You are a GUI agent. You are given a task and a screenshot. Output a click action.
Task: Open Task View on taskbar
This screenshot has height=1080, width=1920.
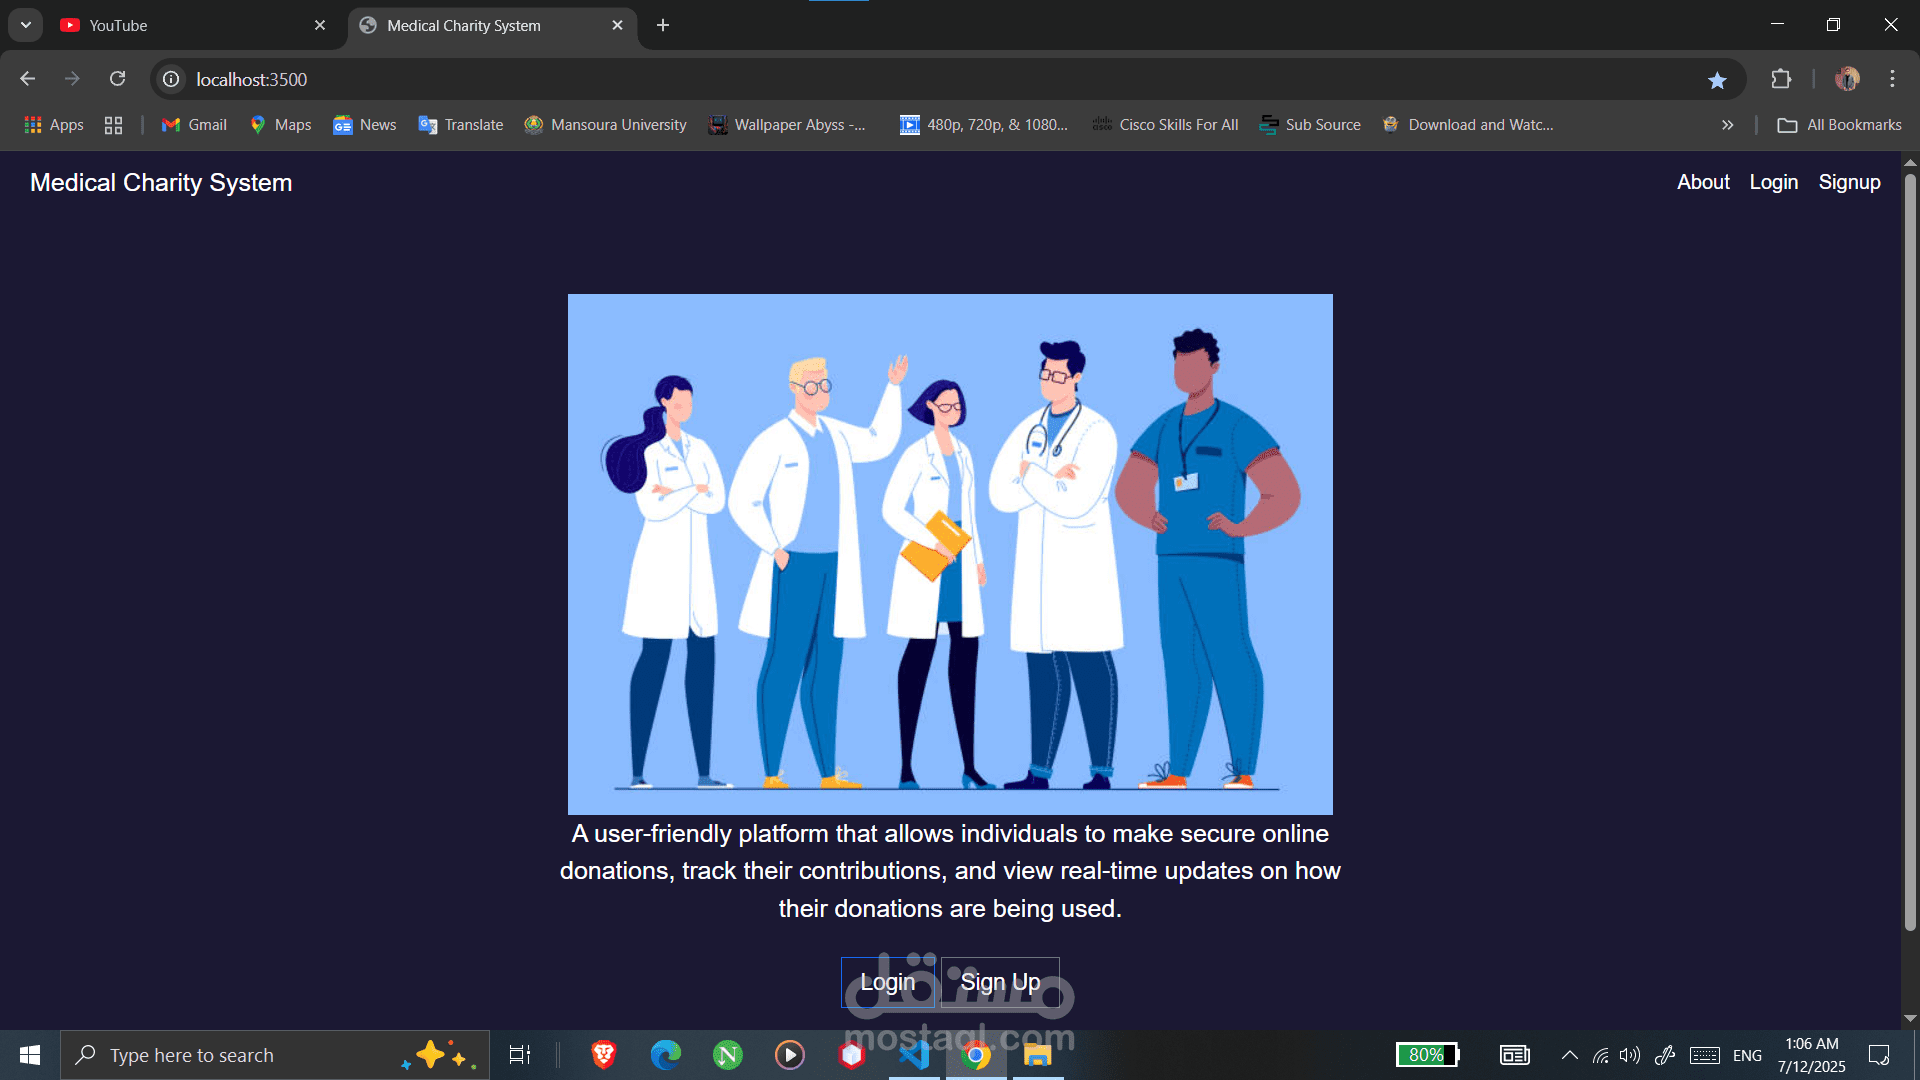click(x=520, y=1055)
